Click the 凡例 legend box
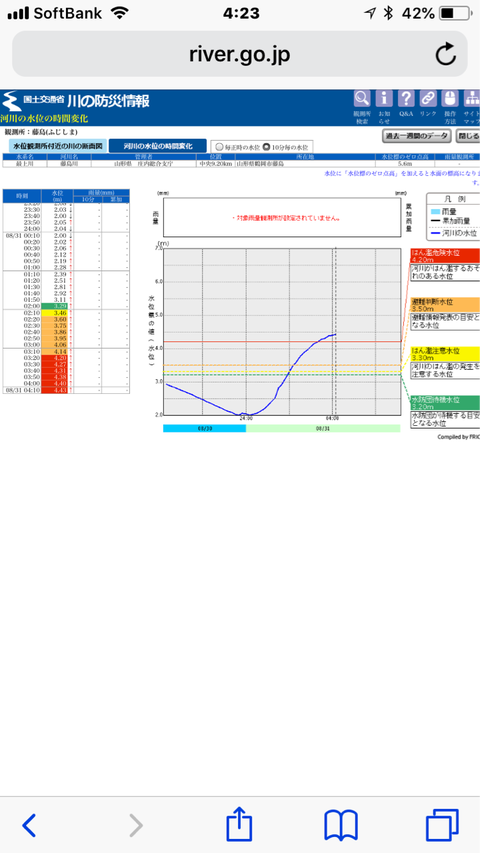Image resolution: width=480 pixels, height=853 pixels. coord(453,216)
